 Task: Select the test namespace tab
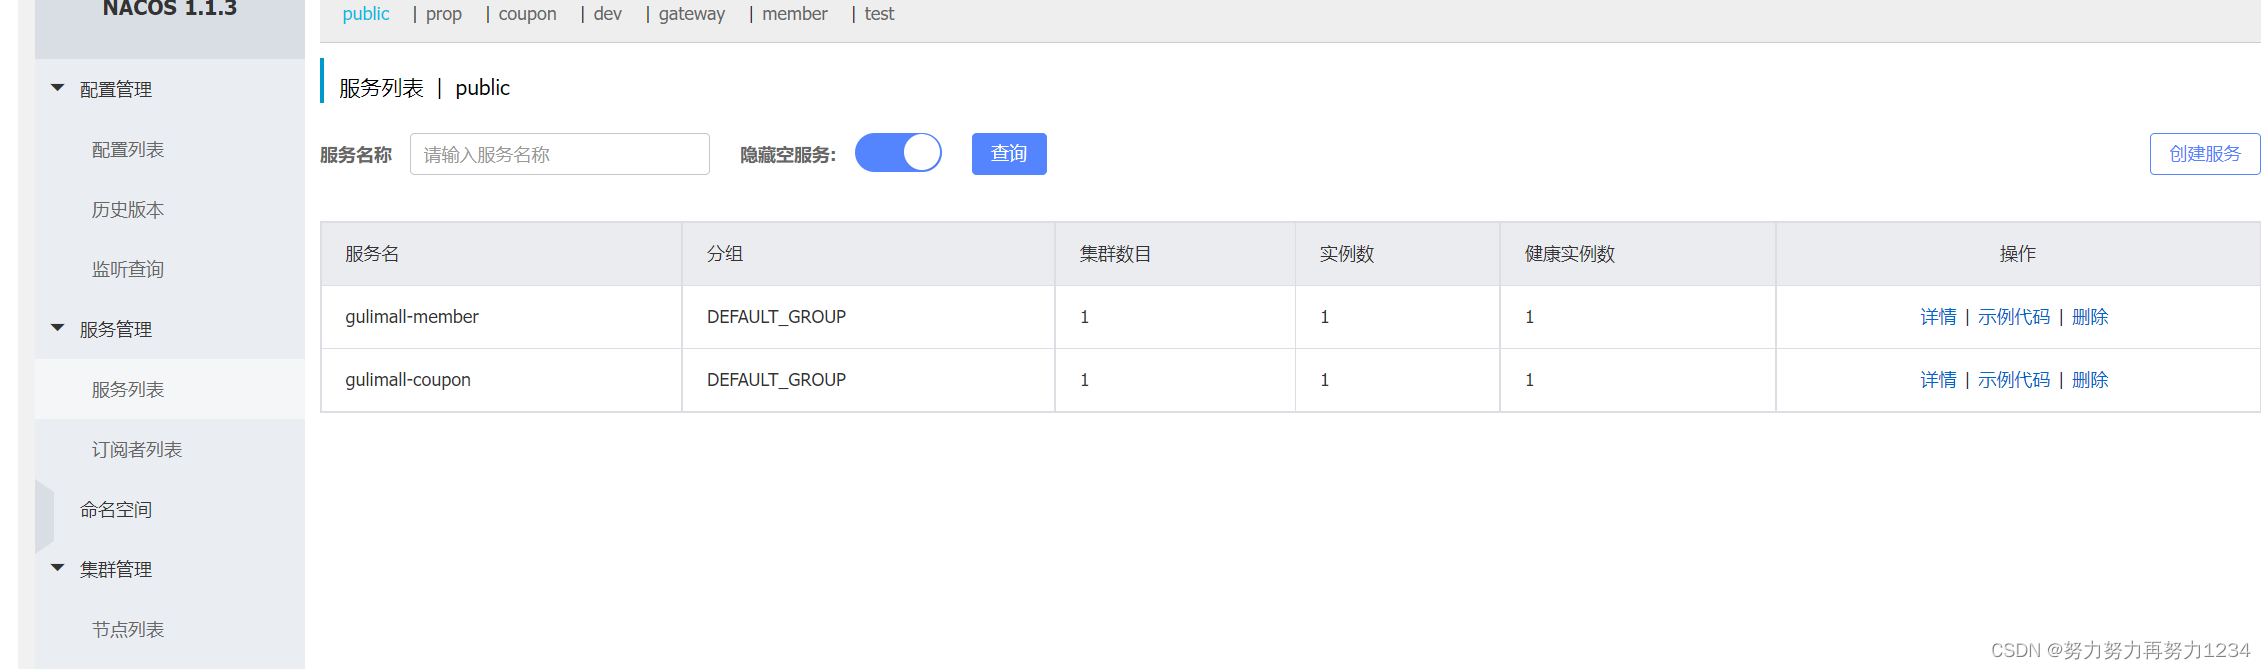coord(879,14)
